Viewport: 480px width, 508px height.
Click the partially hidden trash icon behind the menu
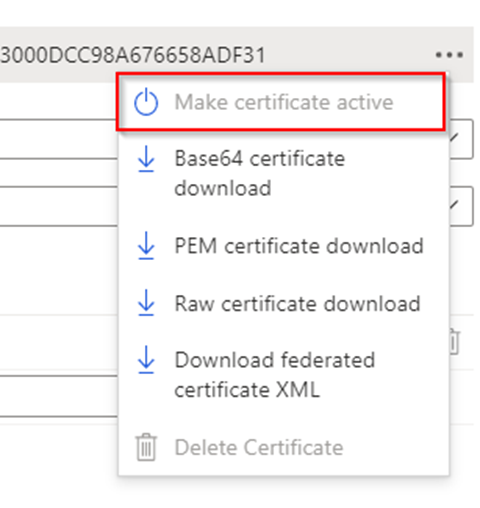pos(454,342)
